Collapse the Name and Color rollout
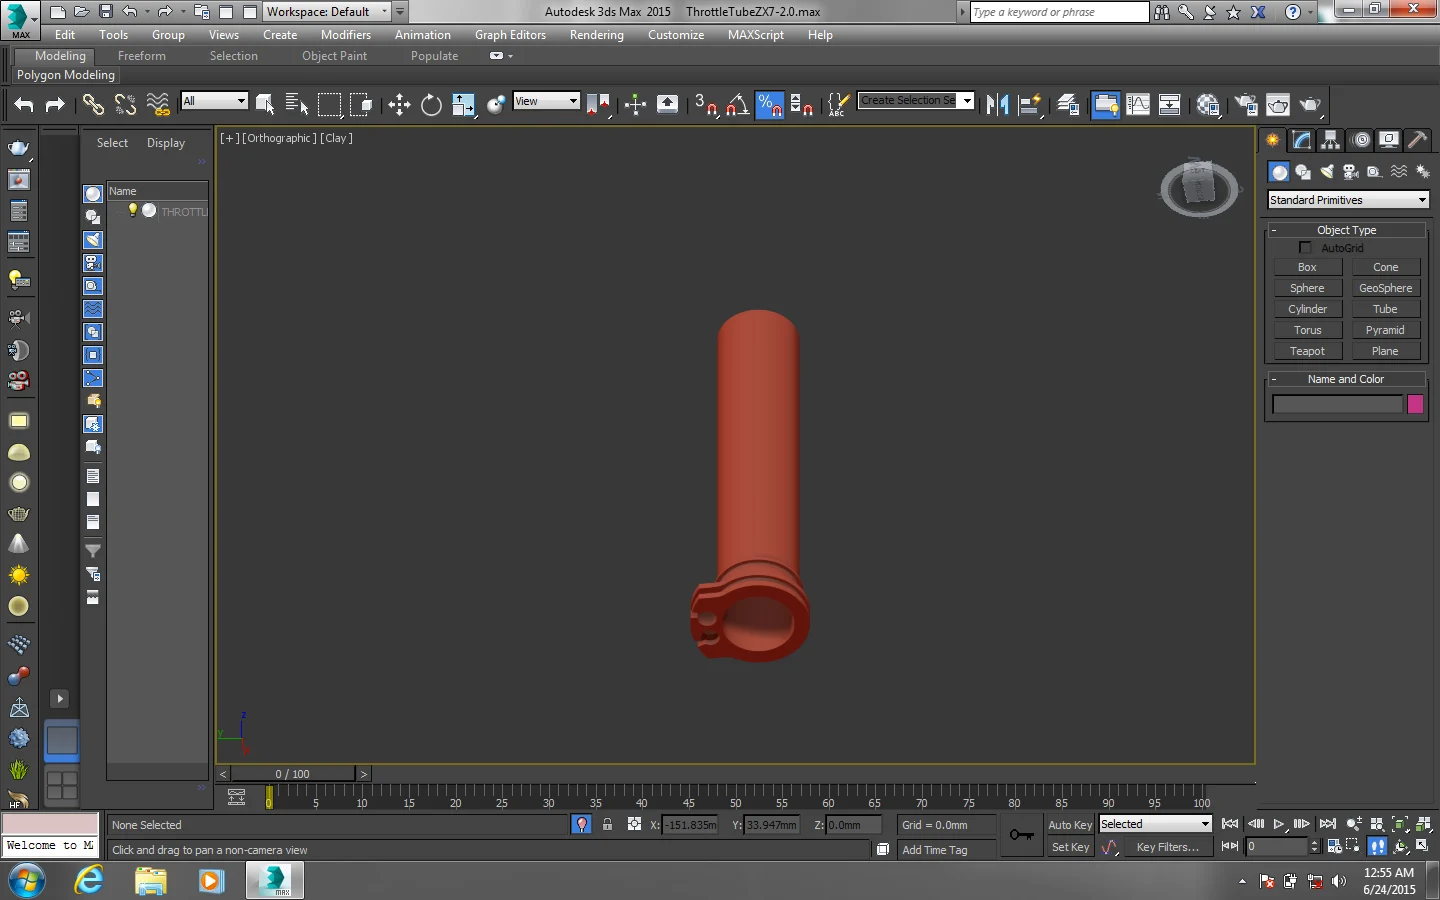Image resolution: width=1440 pixels, height=900 pixels. pyautogui.click(x=1346, y=379)
